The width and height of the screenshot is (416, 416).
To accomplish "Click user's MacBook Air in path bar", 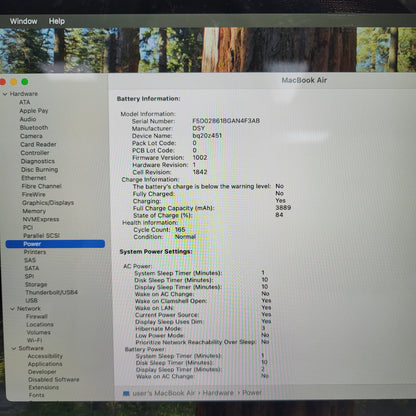I will click(x=164, y=393).
